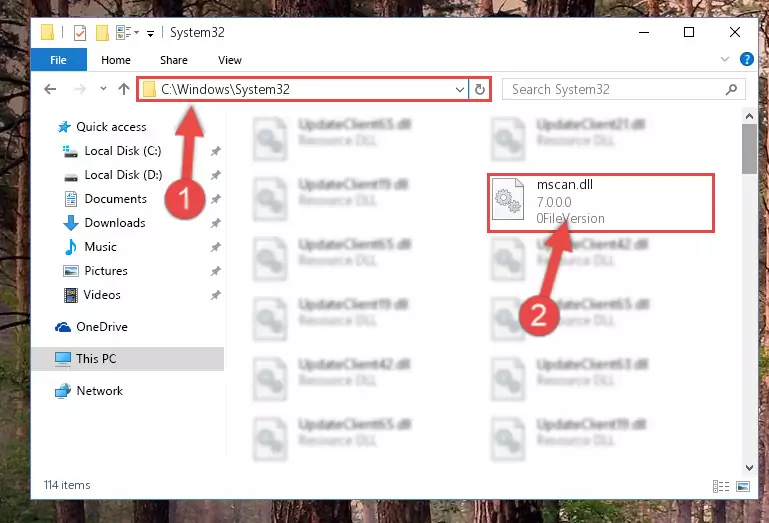Click the Forward navigation arrow
The height and width of the screenshot is (523, 769).
click(x=79, y=89)
